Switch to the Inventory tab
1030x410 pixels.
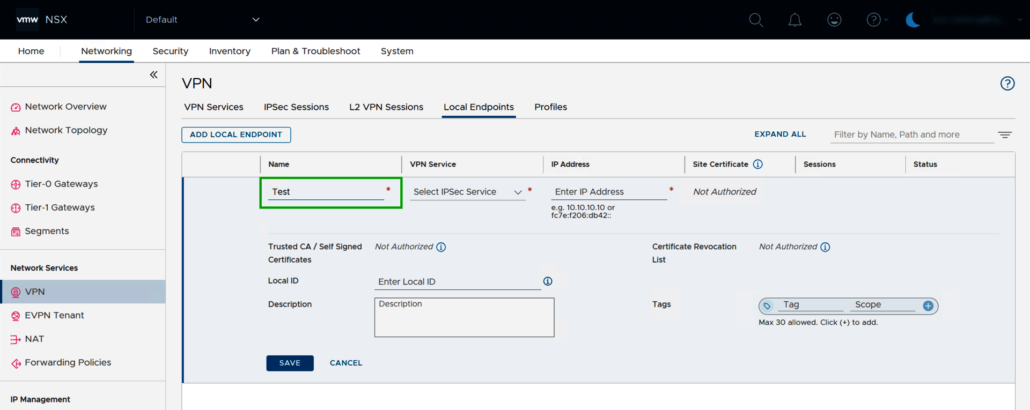click(x=230, y=51)
